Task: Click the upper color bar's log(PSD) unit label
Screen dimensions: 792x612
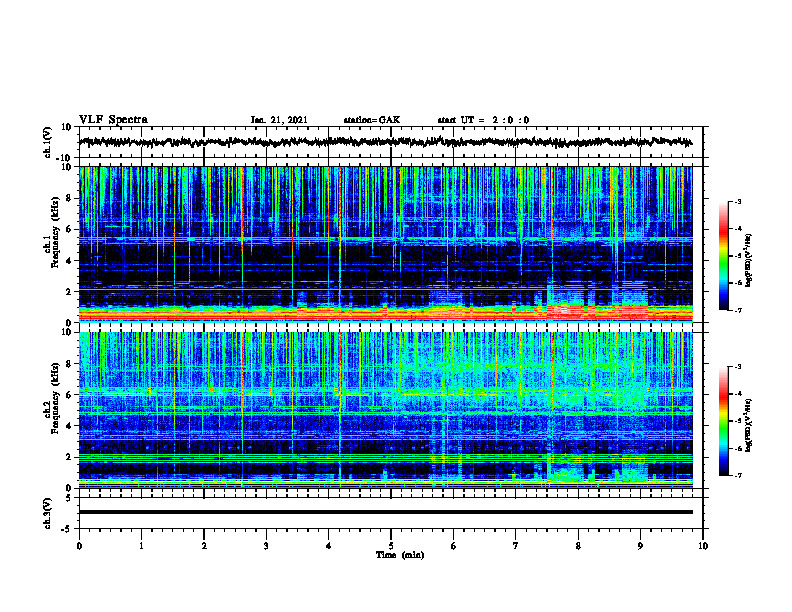Action: coord(748,260)
